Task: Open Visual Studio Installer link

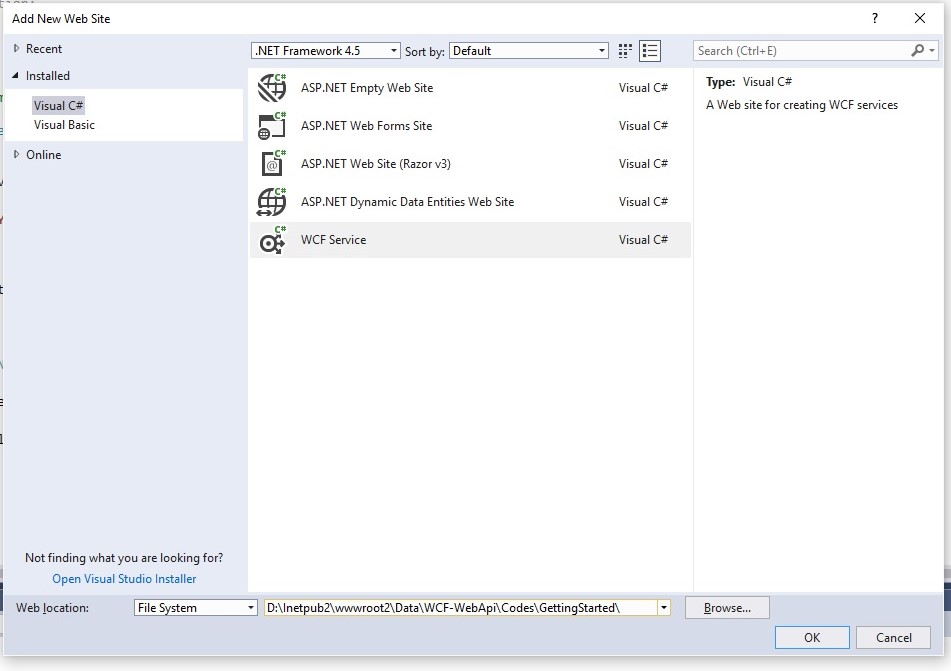Action: click(x=124, y=579)
